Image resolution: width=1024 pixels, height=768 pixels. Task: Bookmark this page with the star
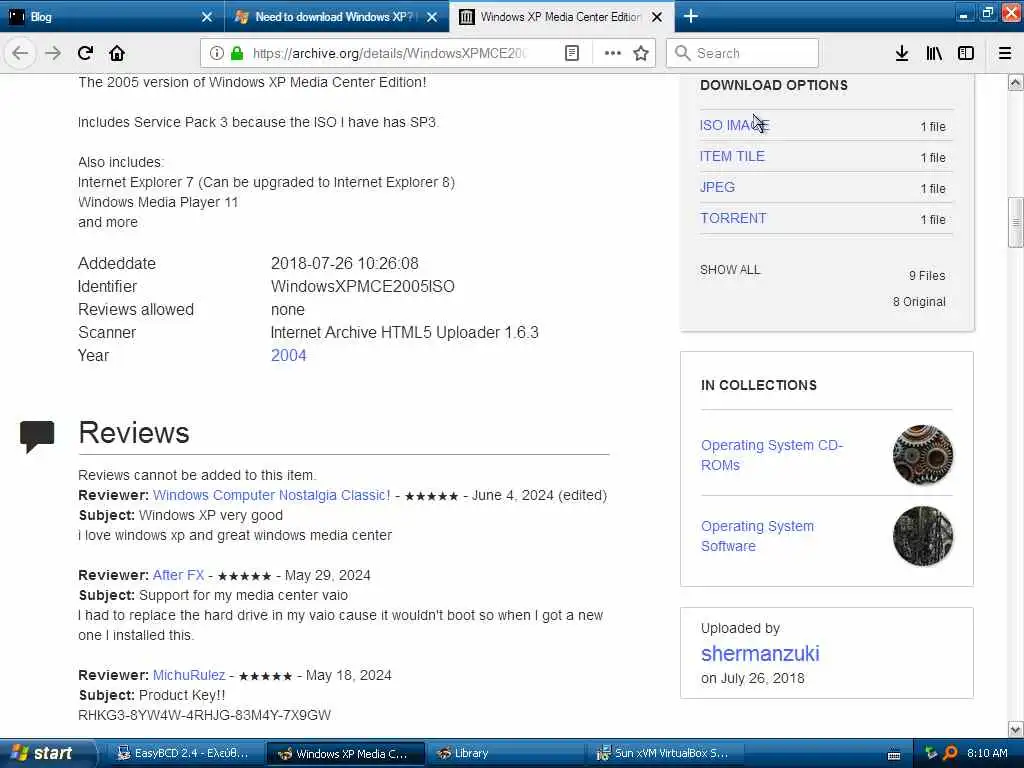pyautogui.click(x=641, y=53)
